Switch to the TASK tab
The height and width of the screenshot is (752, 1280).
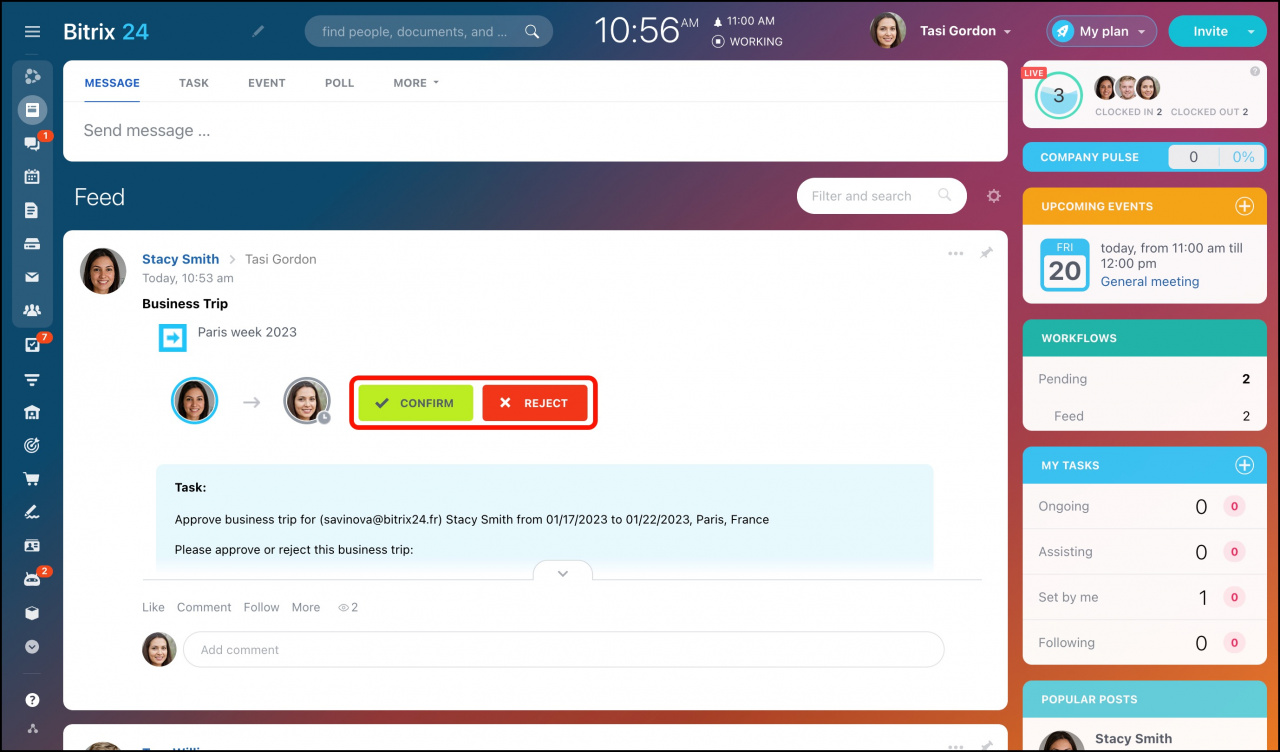tap(194, 83)
